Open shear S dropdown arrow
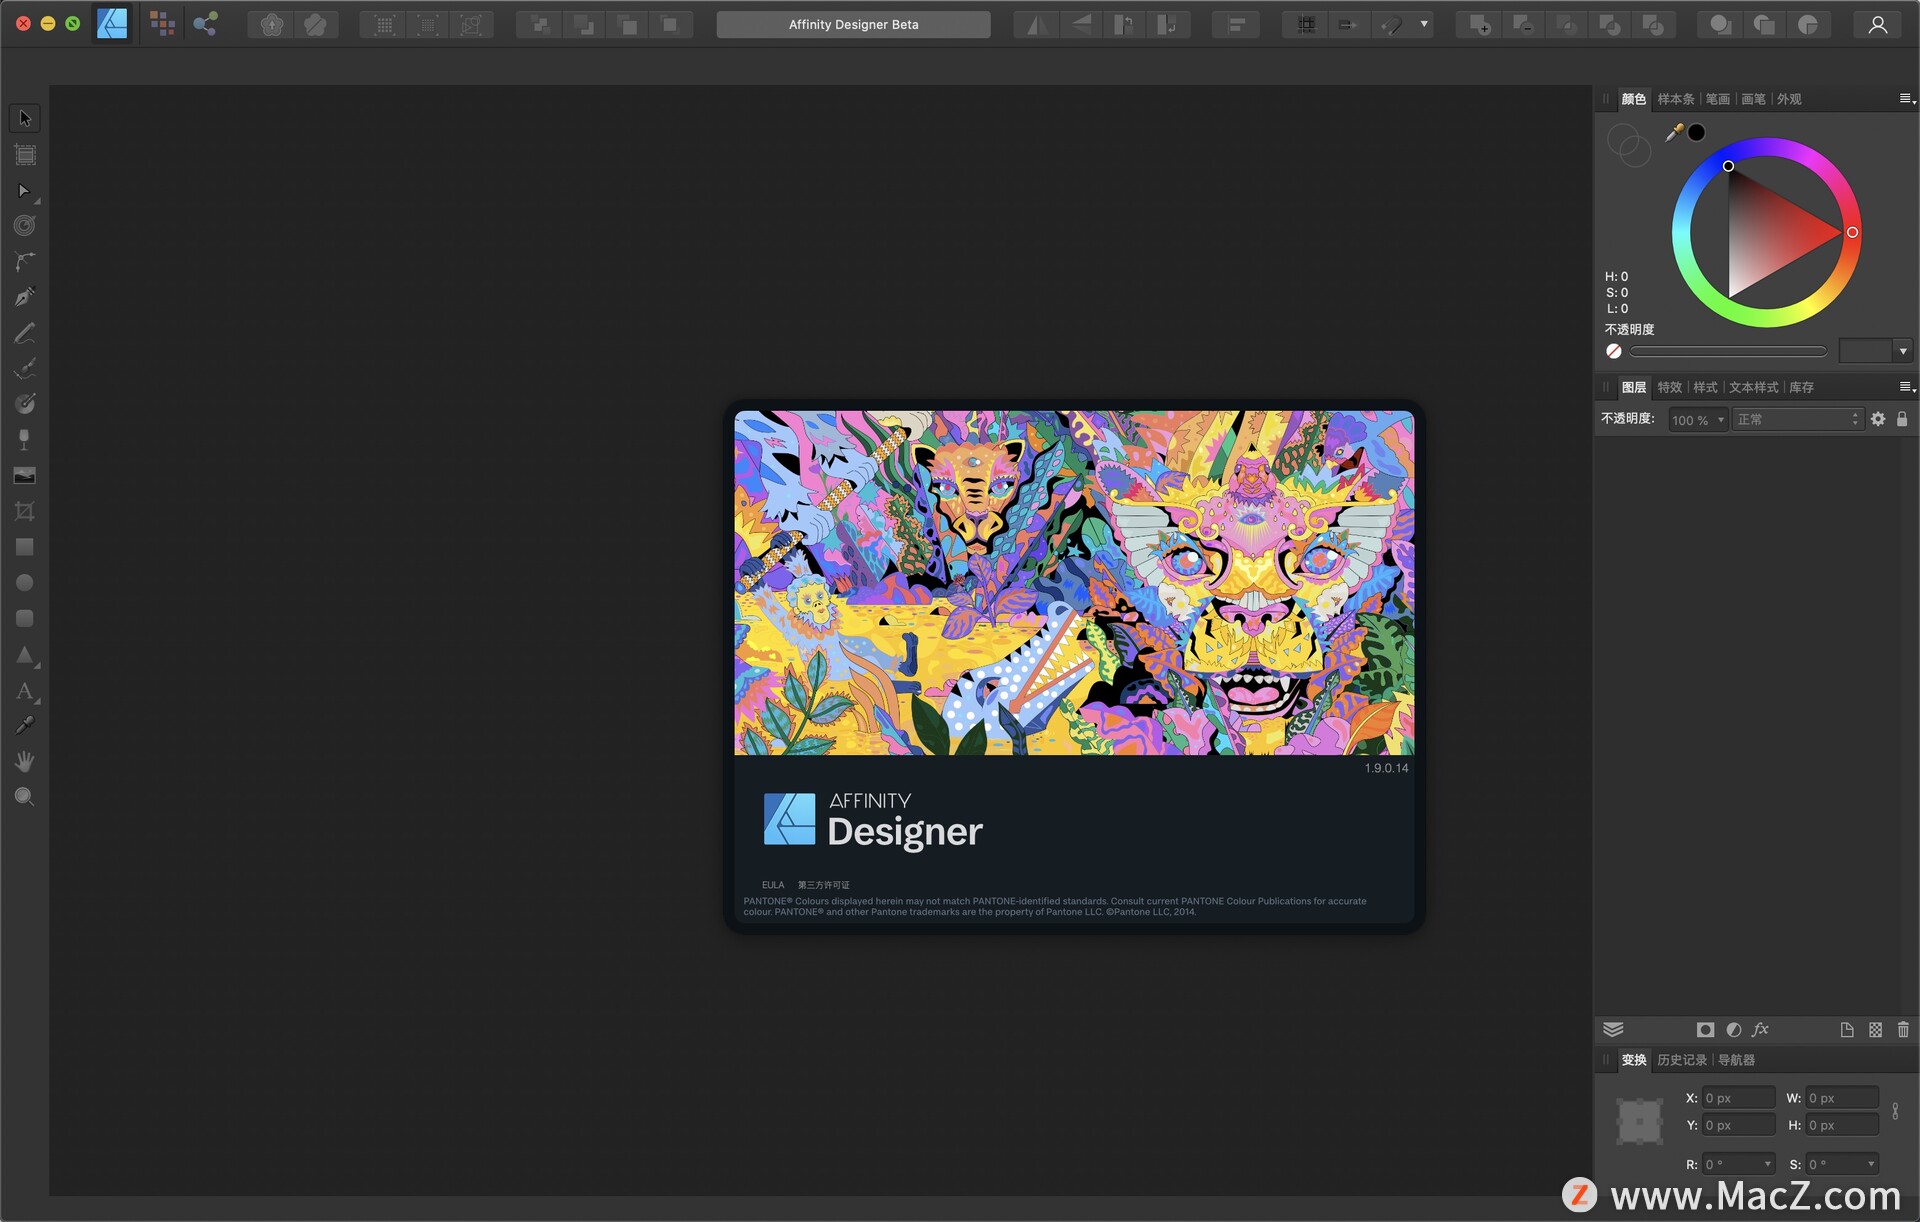Screen dimensions: 1920x1222 pyautogui.click(x=1871, y=1164)
